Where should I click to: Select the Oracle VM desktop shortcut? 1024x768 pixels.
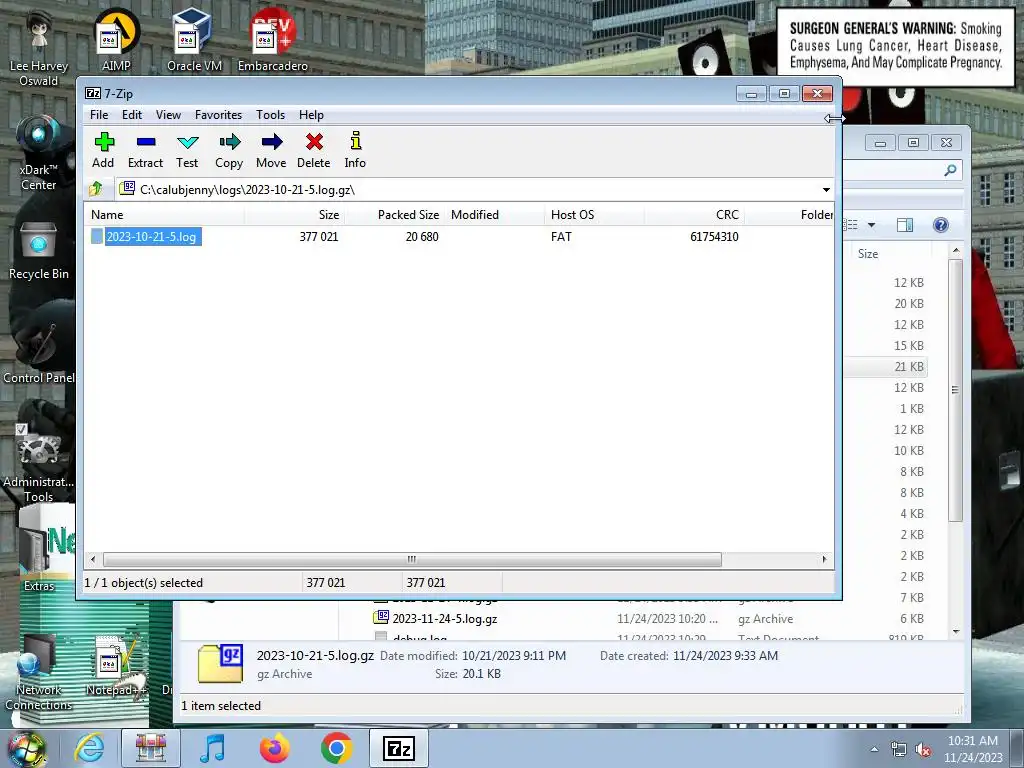pos(194,42)
